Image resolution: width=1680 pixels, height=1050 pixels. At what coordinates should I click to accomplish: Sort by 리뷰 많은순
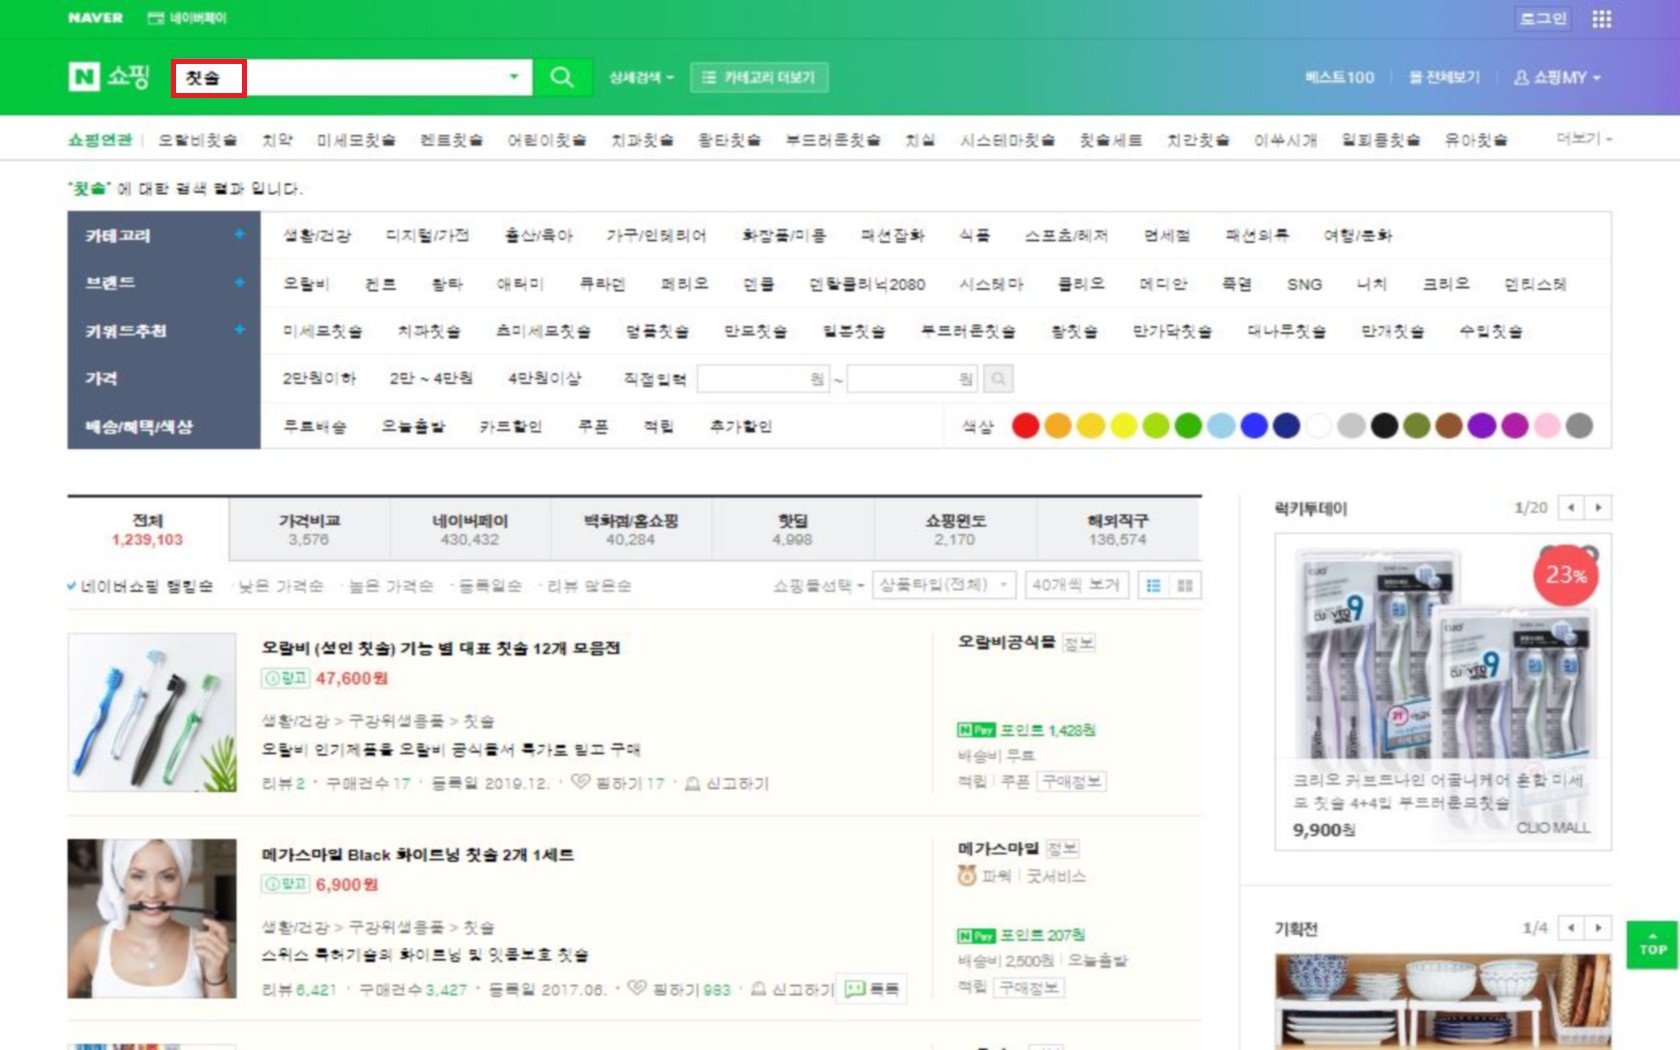(x=587, y=586)
